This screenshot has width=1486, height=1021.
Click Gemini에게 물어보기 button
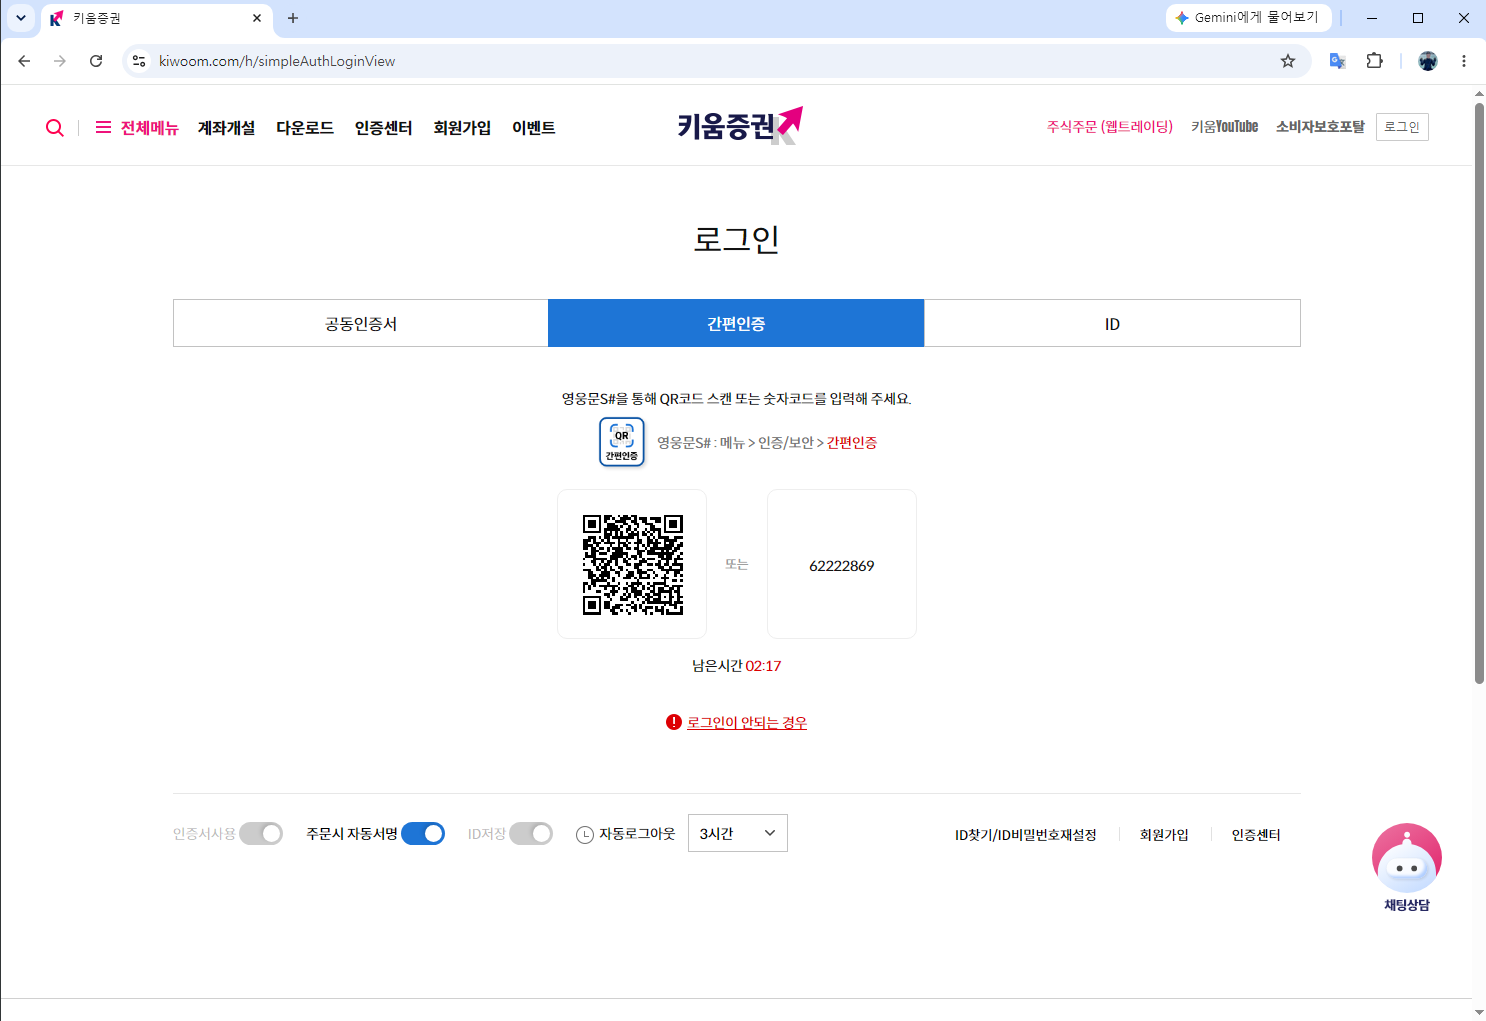pos(1248,18)
